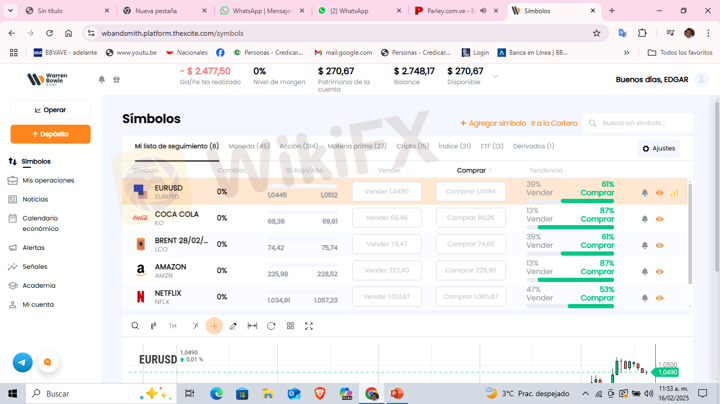Set alert bell for AMAZON row
This screenshot has width=720, height=404.
pyautogui.click(x=645, y=271)
